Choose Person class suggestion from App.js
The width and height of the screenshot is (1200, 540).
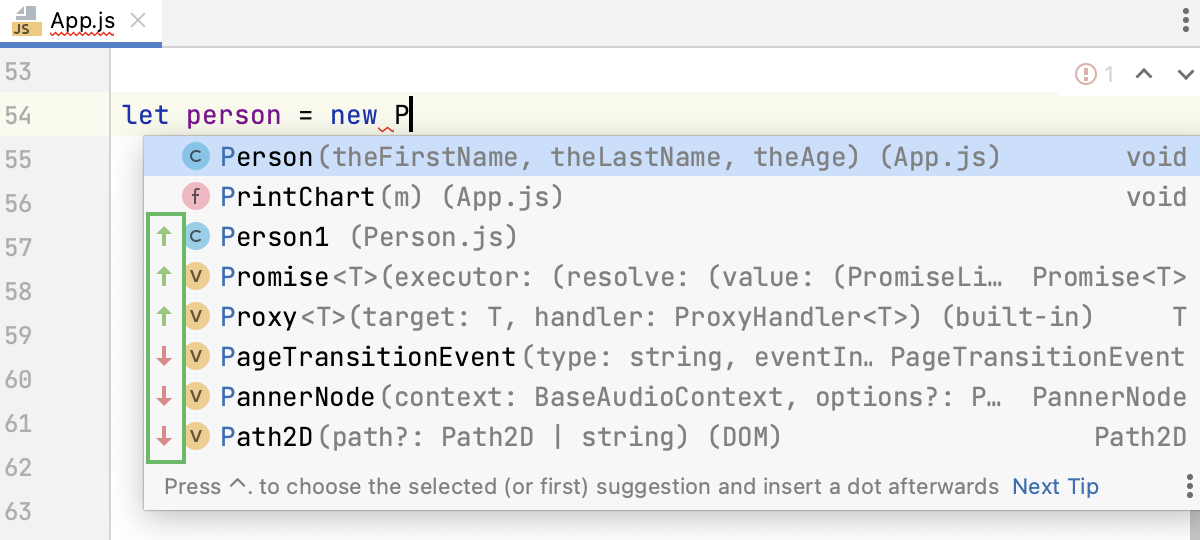tap(610, 157)
